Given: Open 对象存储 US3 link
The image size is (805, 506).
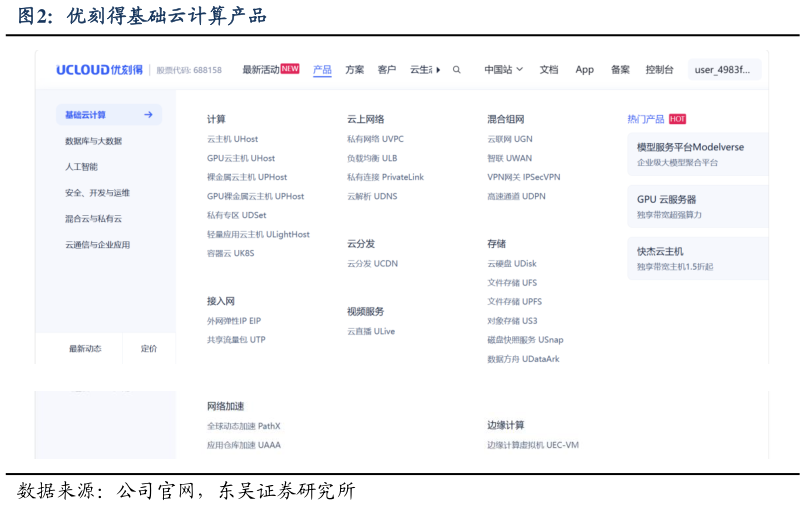Looking at the screenshot, I should coord(512,321).
